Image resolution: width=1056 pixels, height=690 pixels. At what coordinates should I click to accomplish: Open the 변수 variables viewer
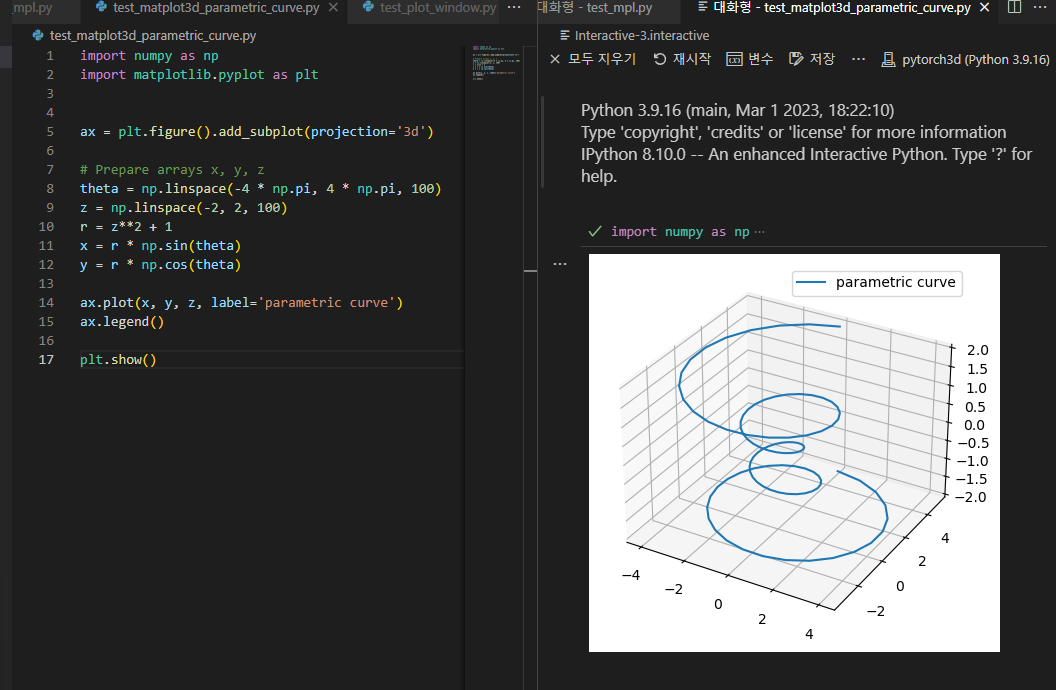(x=750, y=59)
